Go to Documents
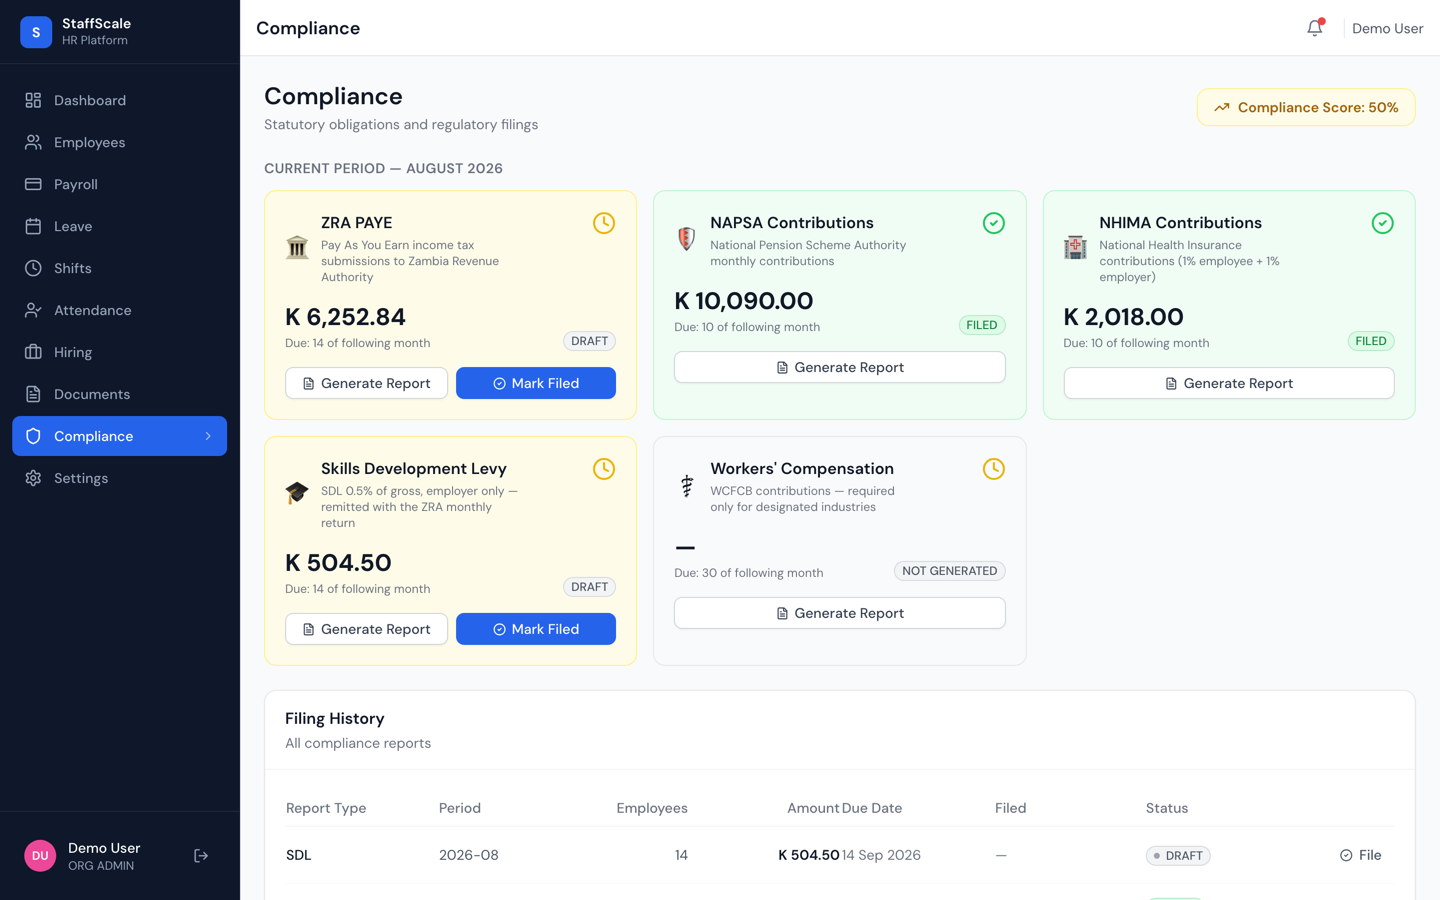Image resolution: width=1440 pixels, height=900 pixels. tap(119, 394)
